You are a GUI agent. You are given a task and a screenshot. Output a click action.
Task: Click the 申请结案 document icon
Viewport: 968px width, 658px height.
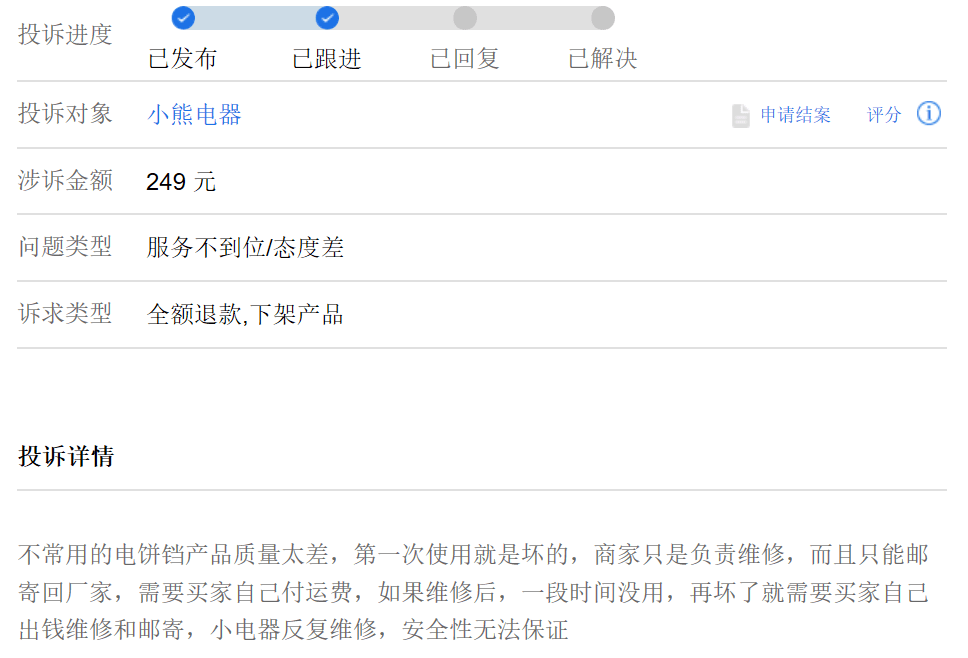pyautogui.click(x=740, y=114)
